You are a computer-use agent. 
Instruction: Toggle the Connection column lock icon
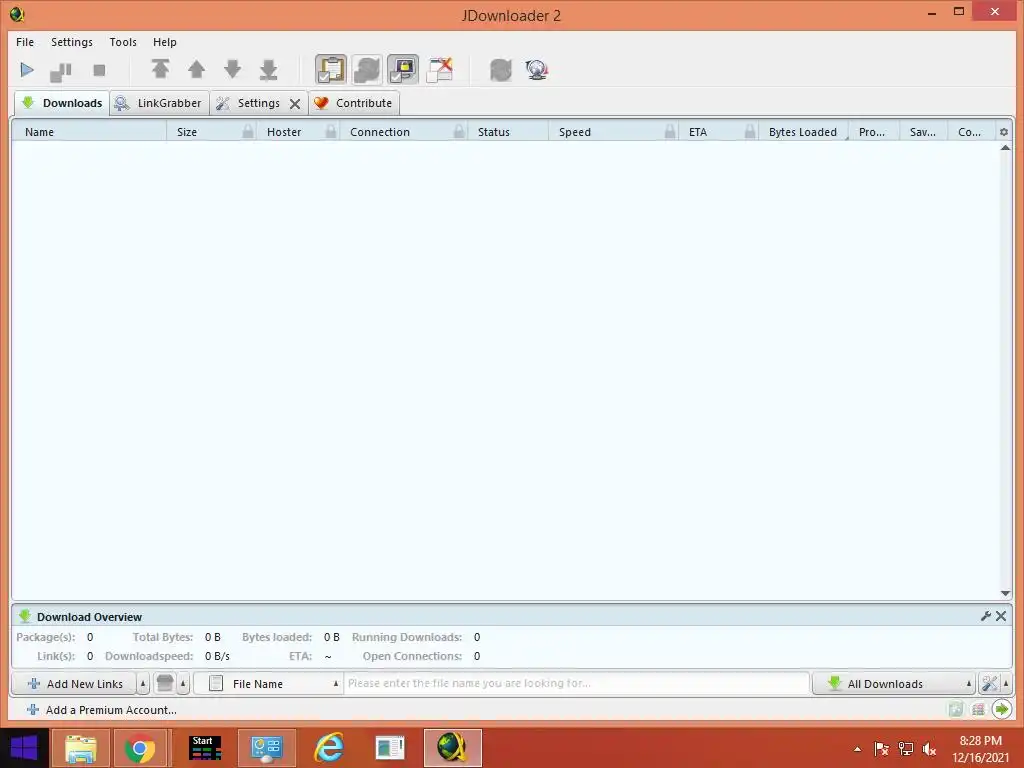tap(459, 132)
